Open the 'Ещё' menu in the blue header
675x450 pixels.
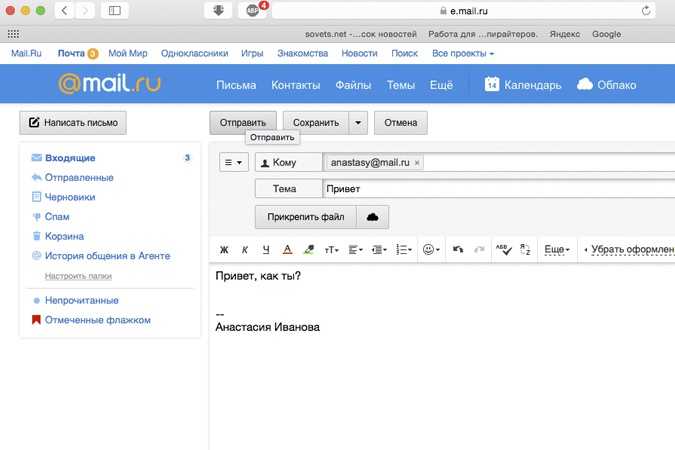point(441,85)
